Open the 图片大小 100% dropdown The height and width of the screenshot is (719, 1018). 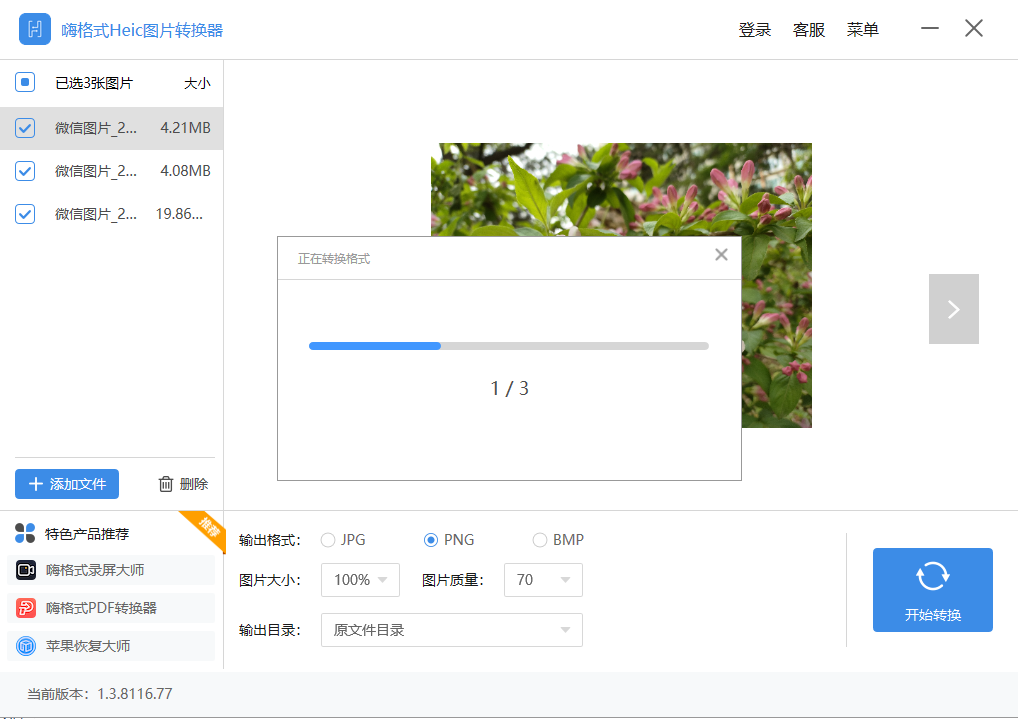pyautogui.click(x=359, y=580)
